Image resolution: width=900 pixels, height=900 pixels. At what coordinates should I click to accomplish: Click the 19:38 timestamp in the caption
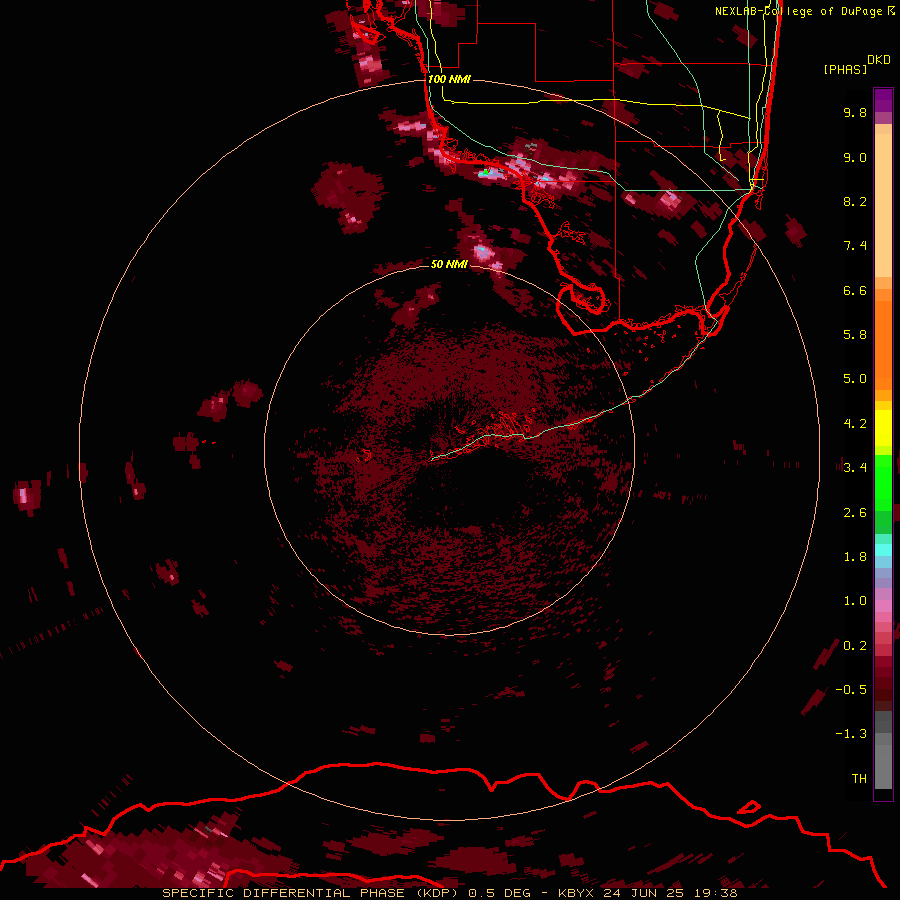[x=715, y=893]
